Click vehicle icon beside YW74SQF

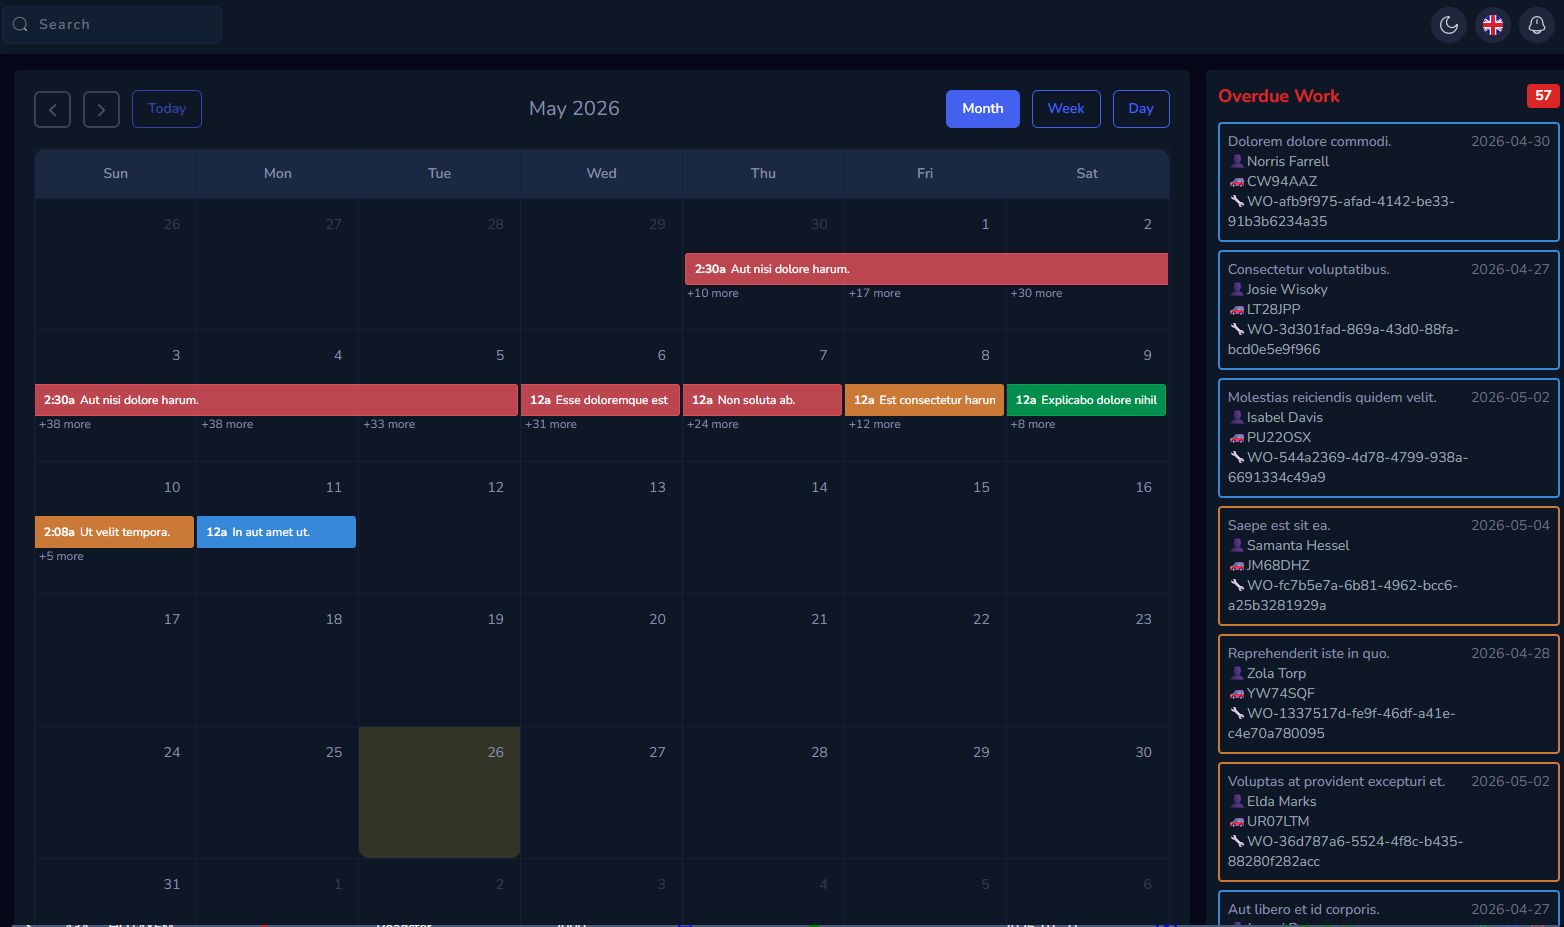1237,694
